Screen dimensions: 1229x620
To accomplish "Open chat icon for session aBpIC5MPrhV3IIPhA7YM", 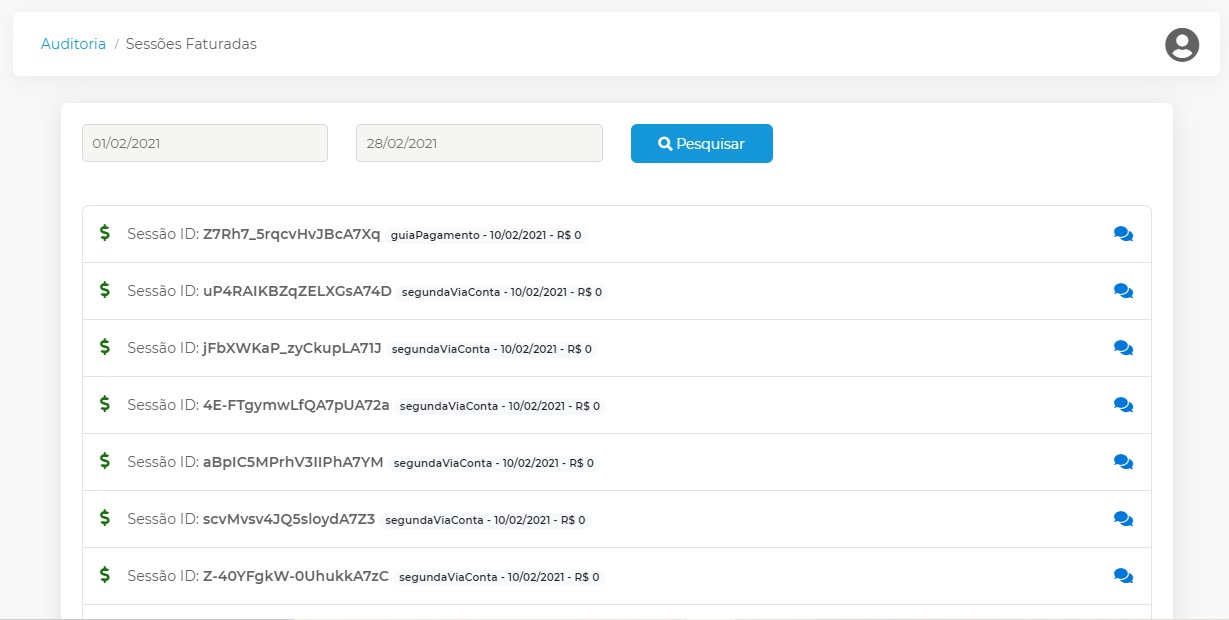I will coord(1123,462).
